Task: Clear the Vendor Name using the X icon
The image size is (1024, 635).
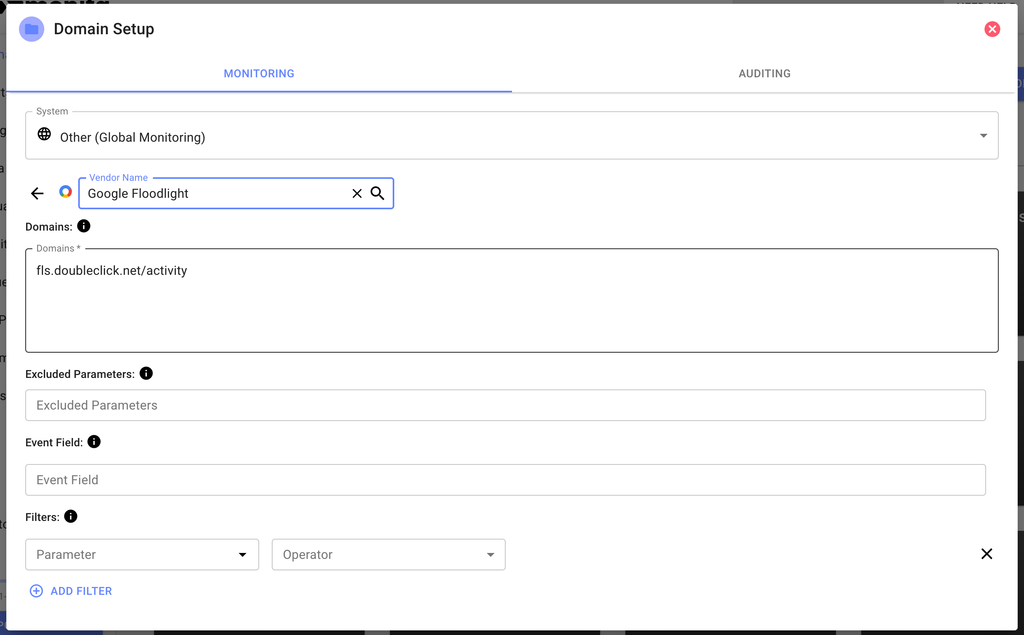Action: point(357,193)
